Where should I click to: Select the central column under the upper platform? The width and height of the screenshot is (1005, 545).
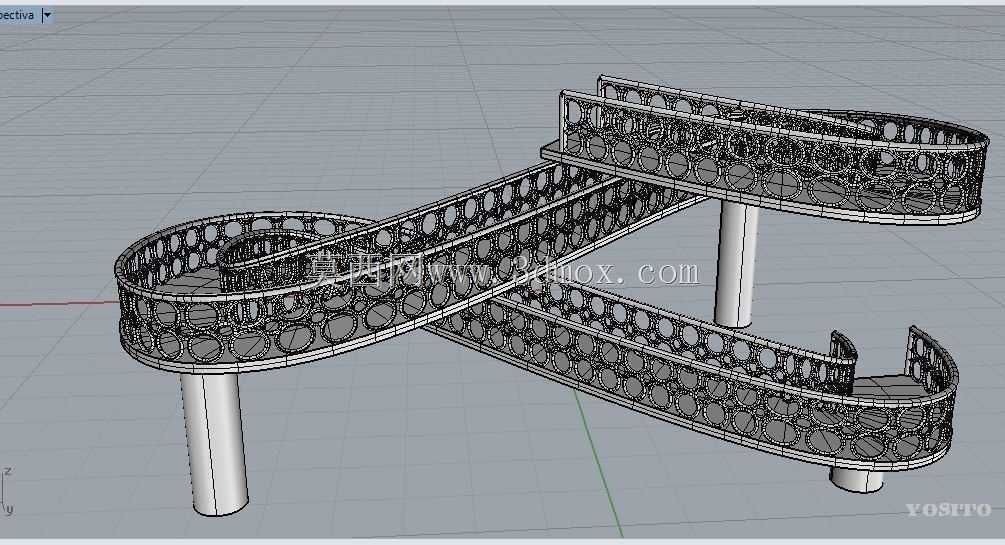(x=736, y=264)
